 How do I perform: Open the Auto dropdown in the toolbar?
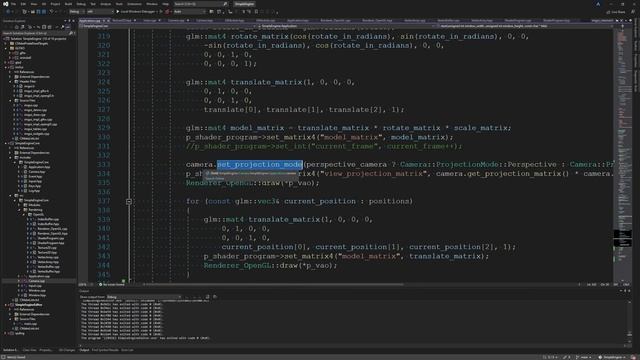[188, 11]
